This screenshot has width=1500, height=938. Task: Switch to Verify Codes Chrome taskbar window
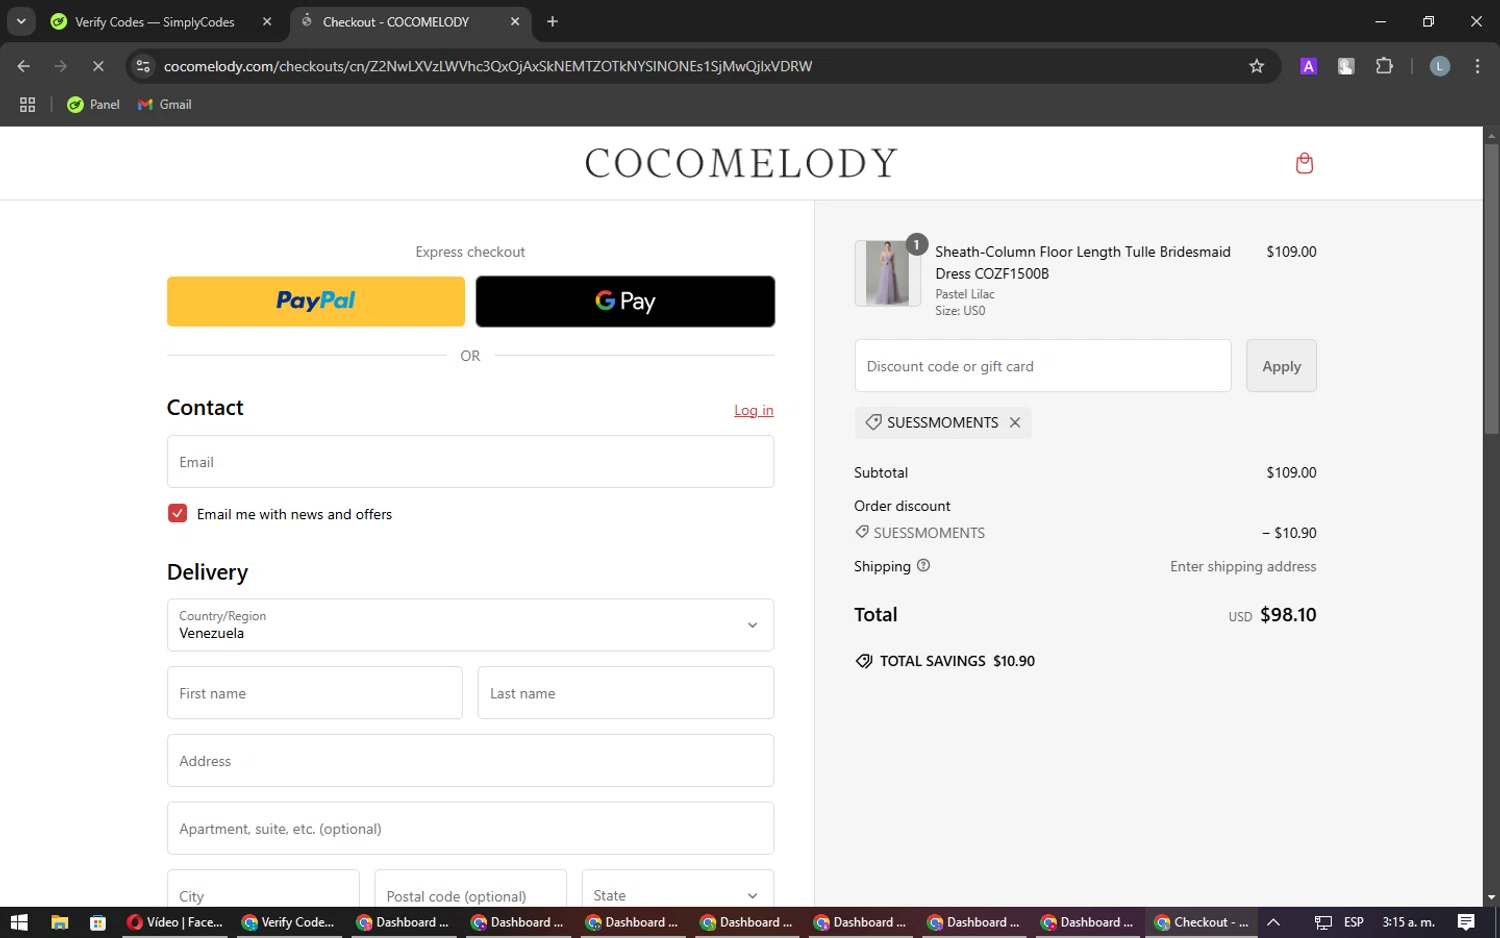pos(290,922)
